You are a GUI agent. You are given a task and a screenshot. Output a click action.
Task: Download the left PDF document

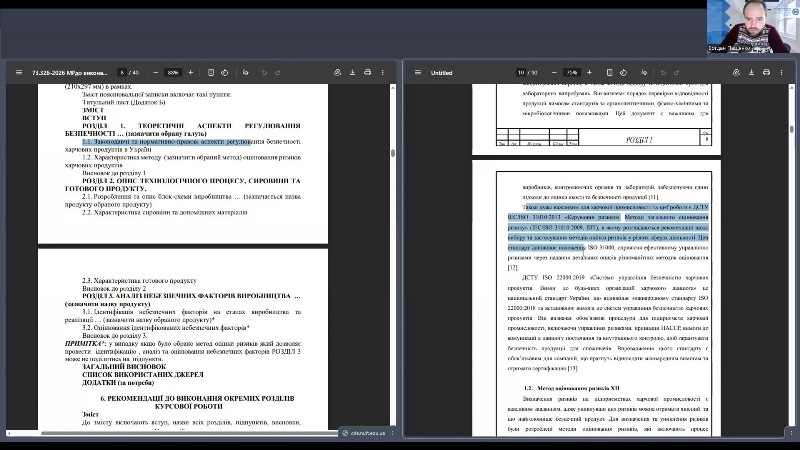pos(352,72)
